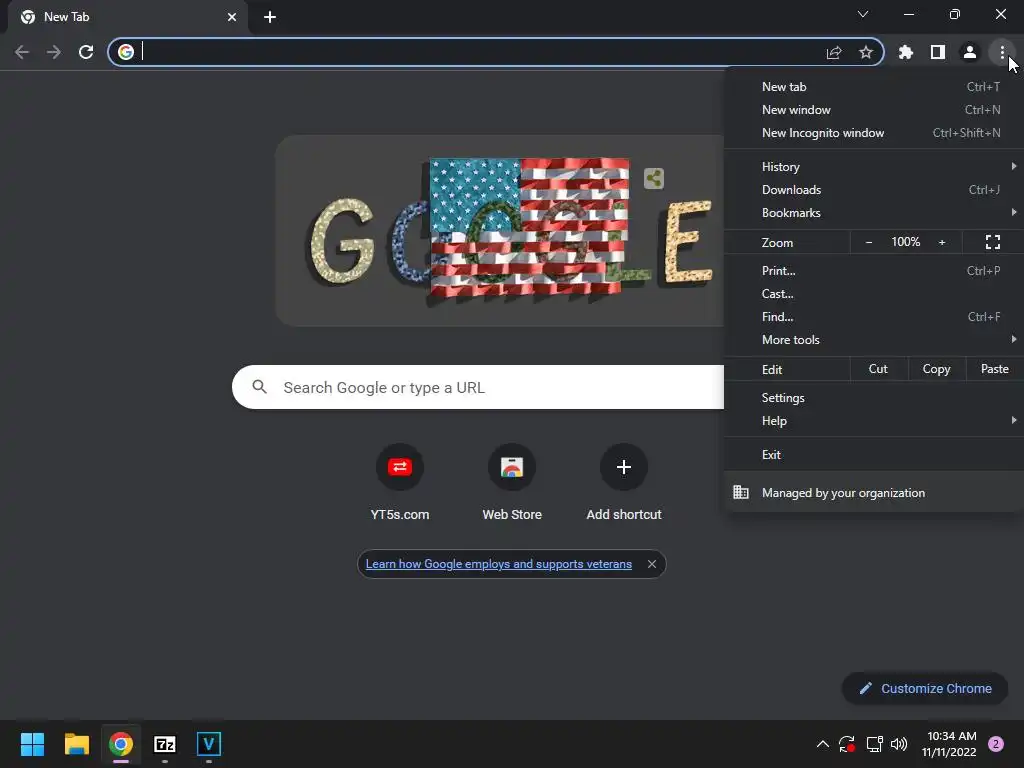Select New window from menu
The height and width of the screenshot is (768, 1024).
[x=874, y=110]
